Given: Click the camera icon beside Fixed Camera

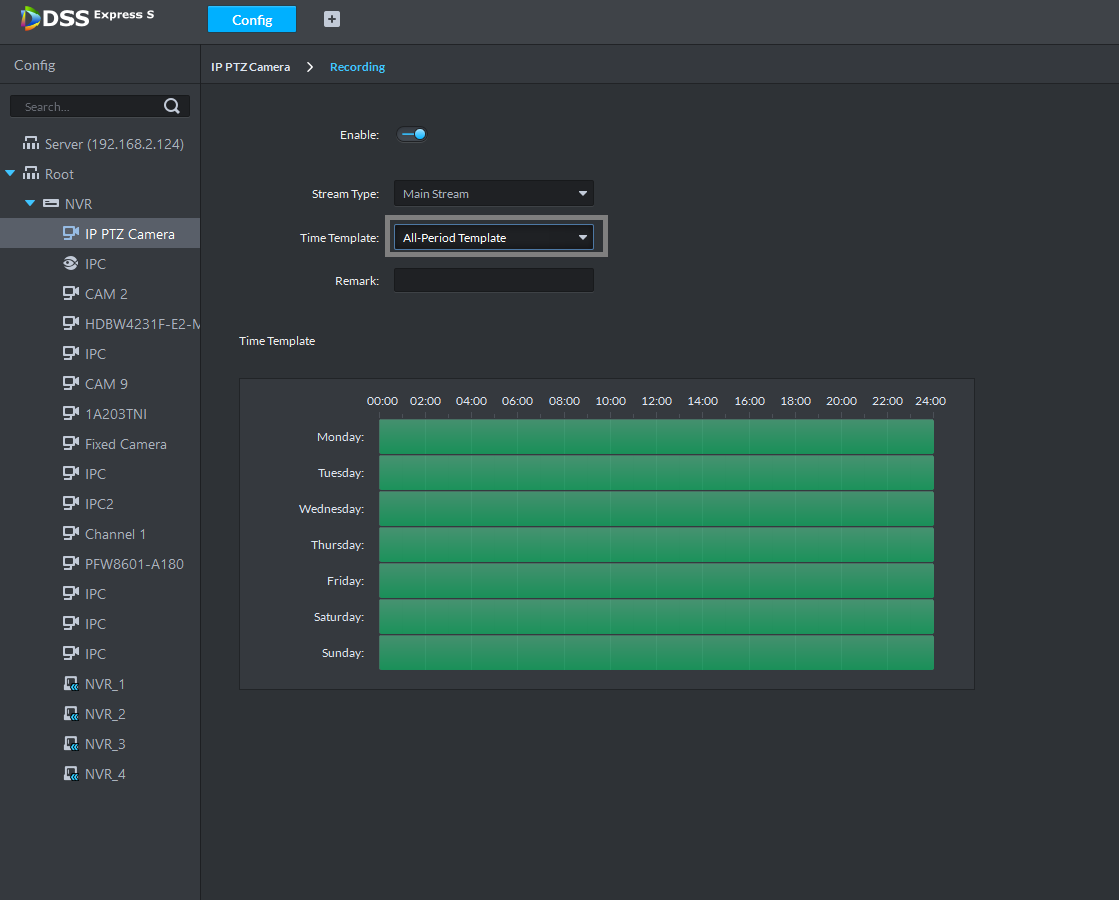Looking at the screenshot, I should point(70,444).
